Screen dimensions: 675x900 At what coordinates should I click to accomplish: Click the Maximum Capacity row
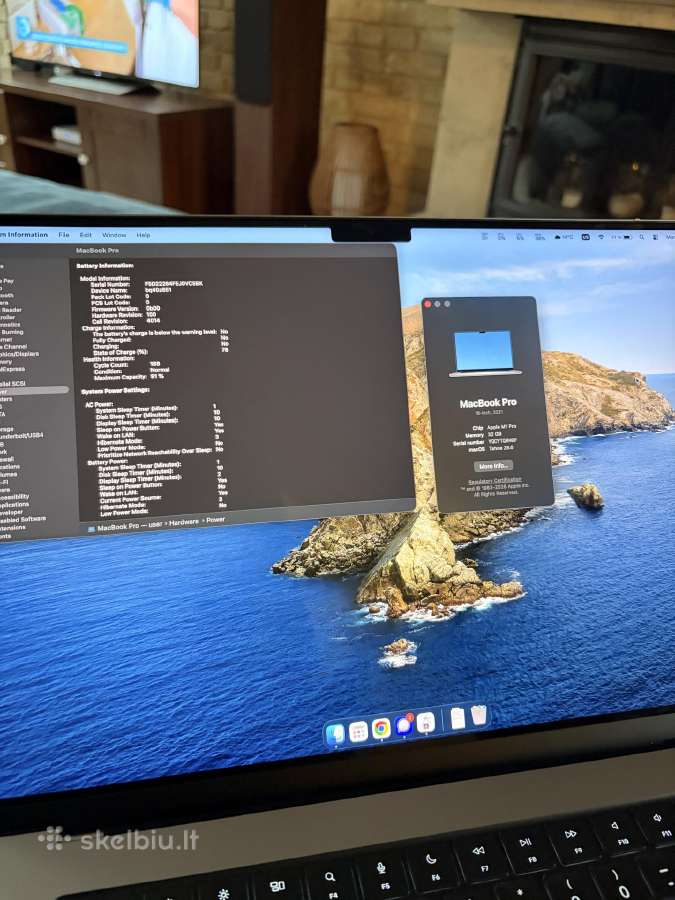point(129,377)
